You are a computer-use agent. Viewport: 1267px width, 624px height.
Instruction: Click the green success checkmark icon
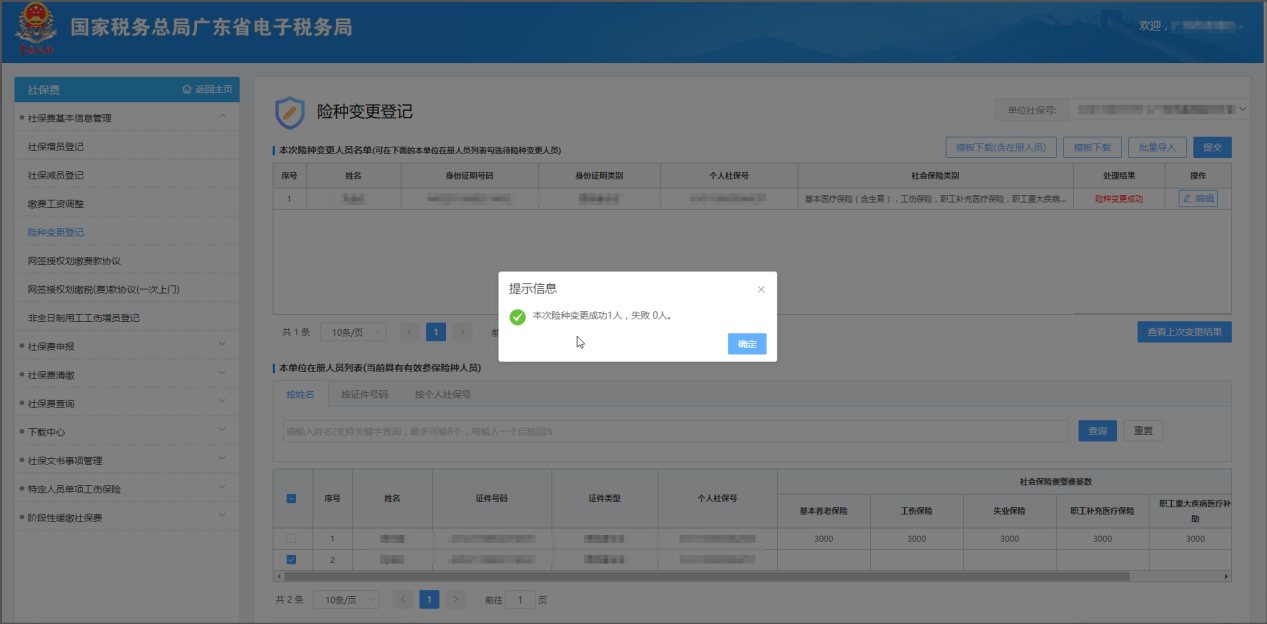click(517, 317)
